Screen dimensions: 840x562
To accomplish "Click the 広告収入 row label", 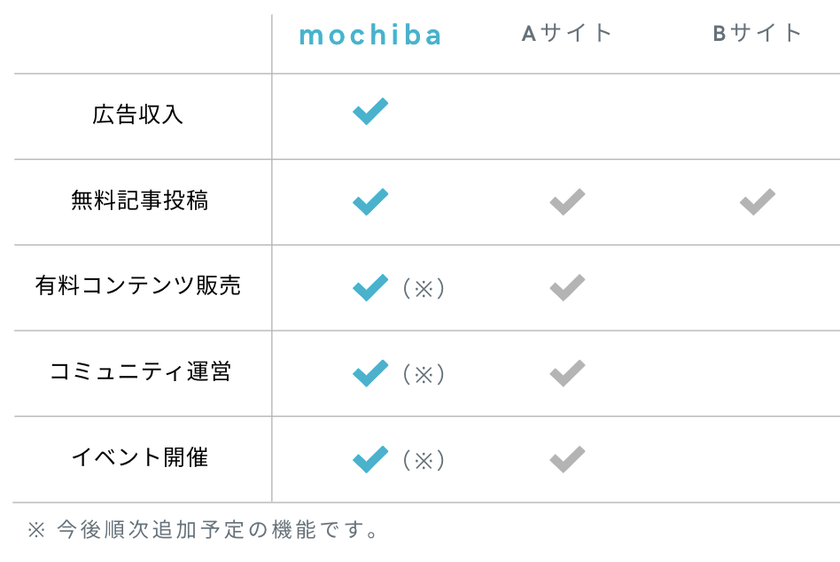I will (x=138, y=114).
